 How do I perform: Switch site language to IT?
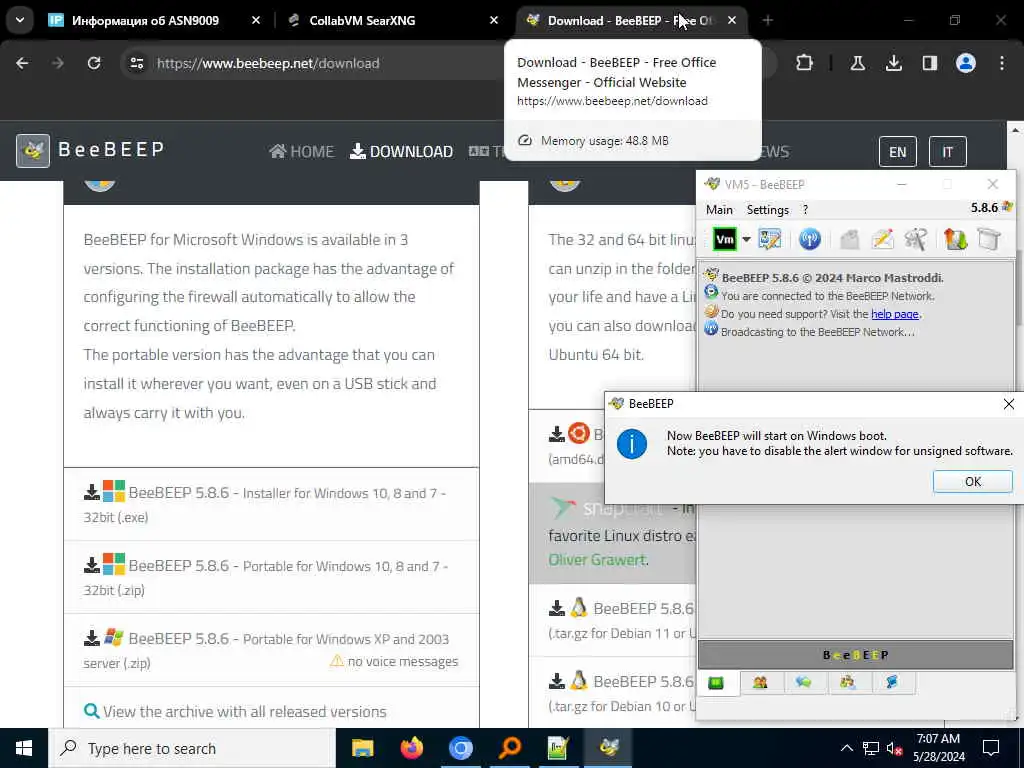(x=947, y=152)
